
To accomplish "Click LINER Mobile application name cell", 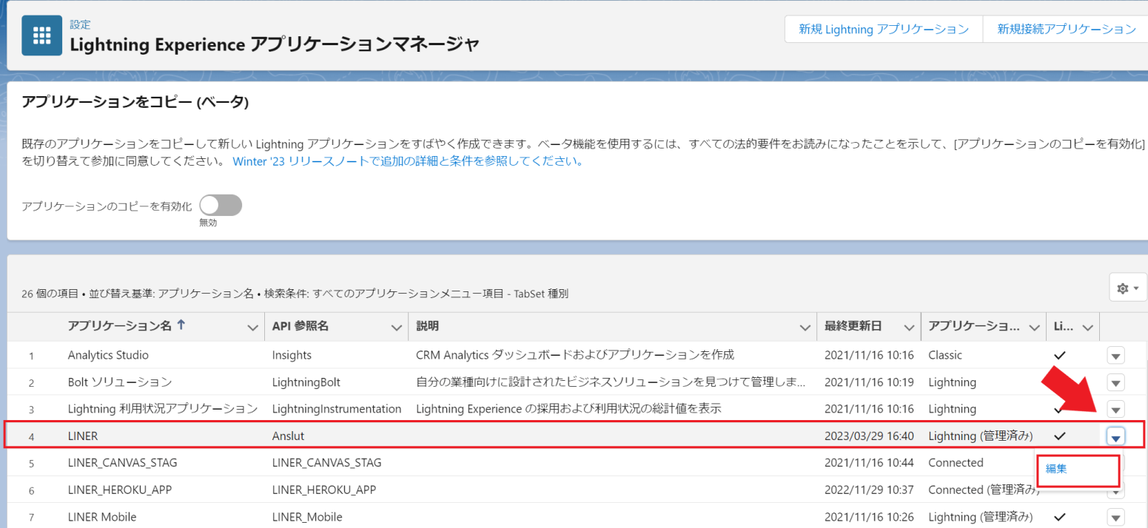I will point(102,516).
